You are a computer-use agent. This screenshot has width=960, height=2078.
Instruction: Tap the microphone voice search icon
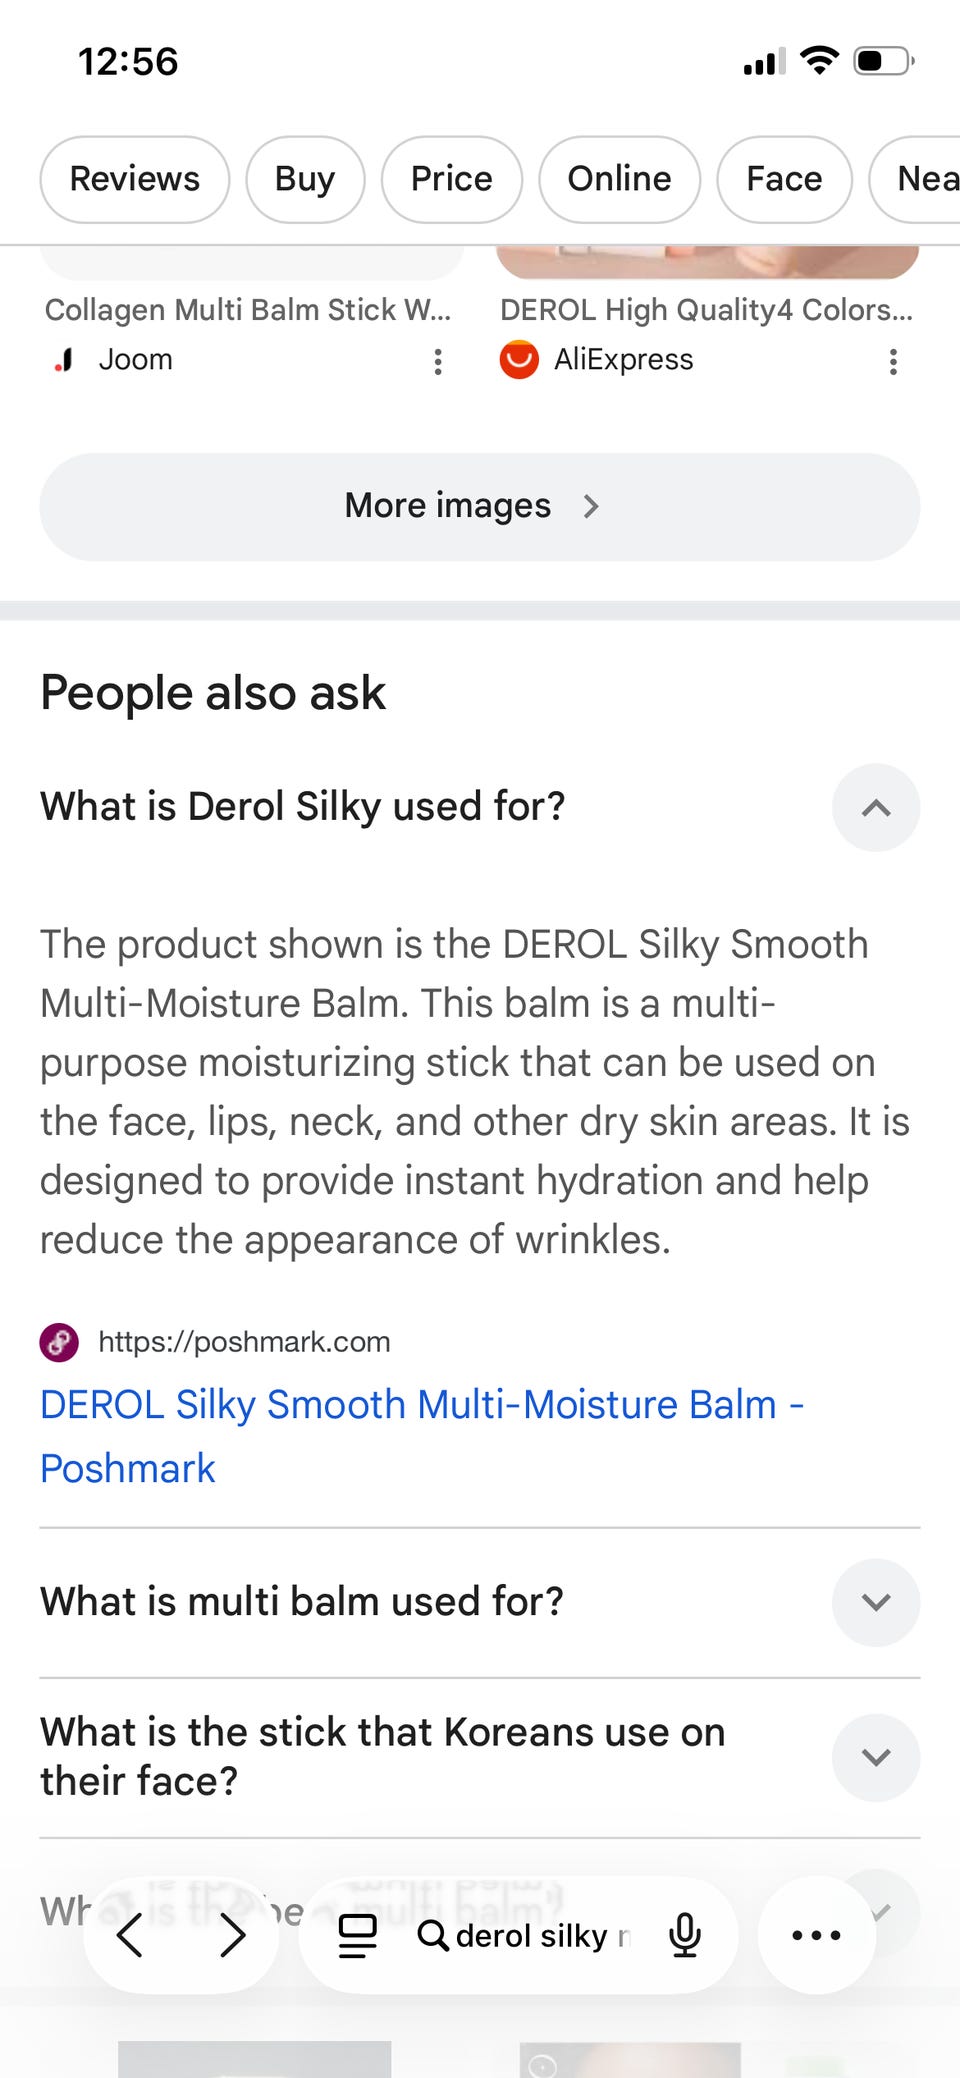685,1935
